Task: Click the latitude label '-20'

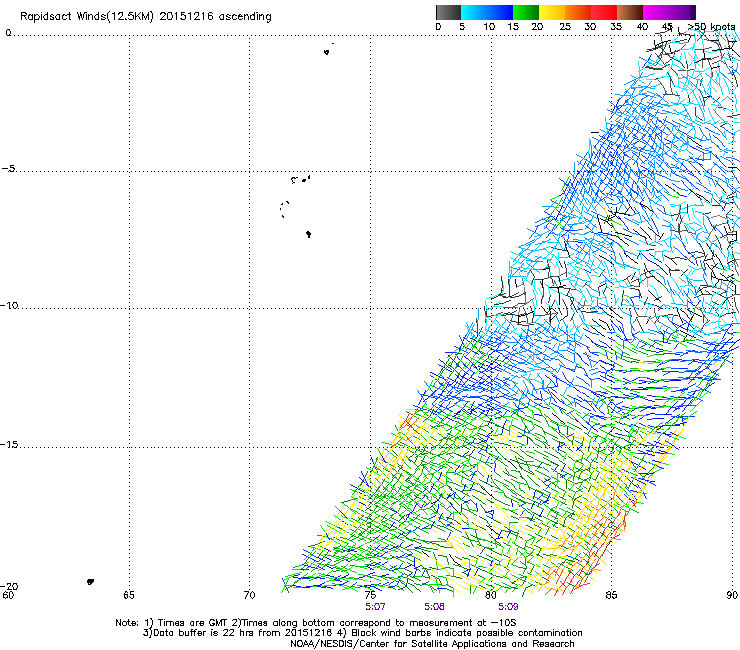Action: coord(9,586)
